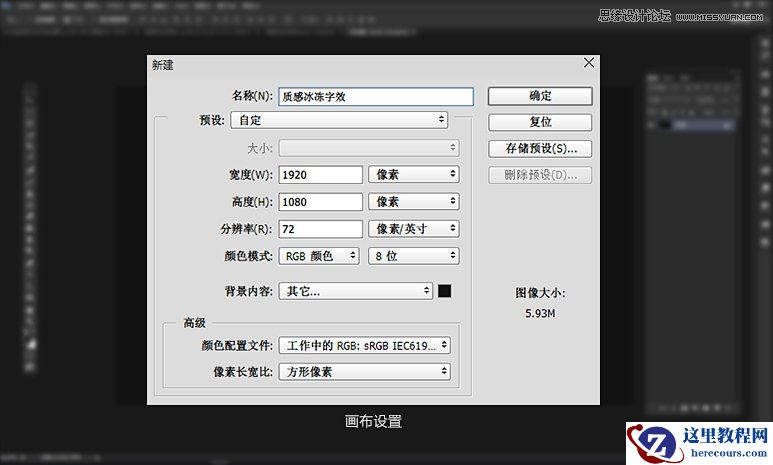This screenshot has width=773, height=465.
Task: Click the 复位 button
Action: pos(540,122)
